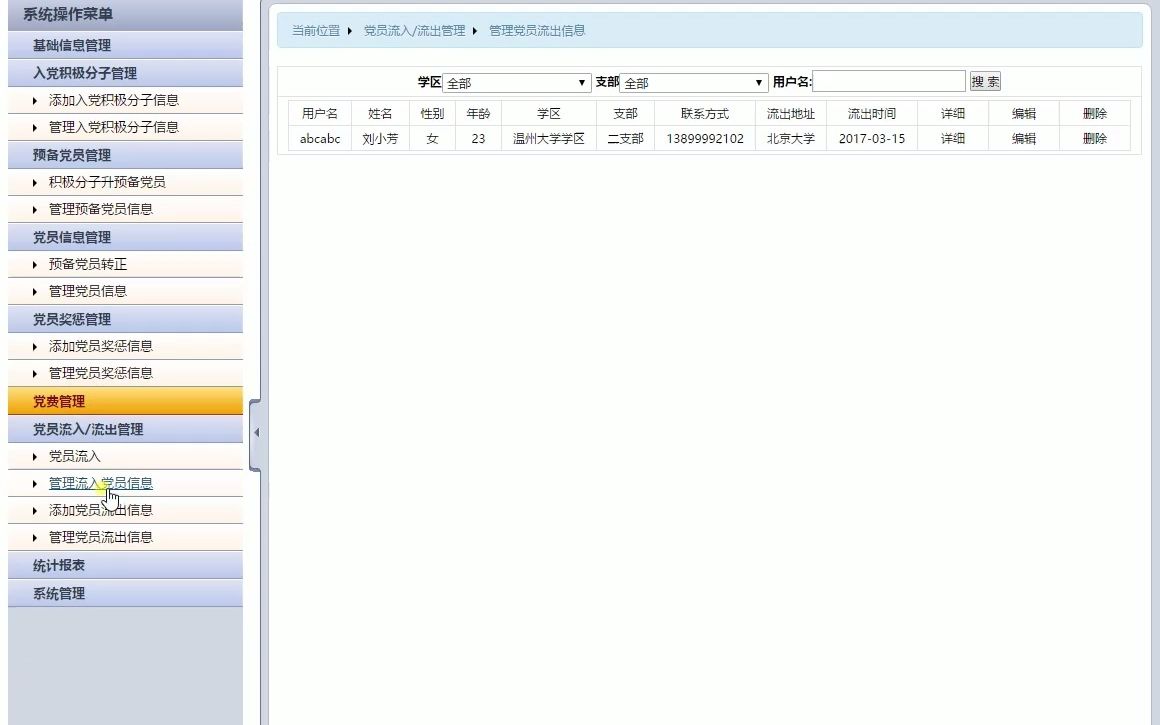Click 详细 for user abcabc
1160x725 pixels.
point(951,139)
